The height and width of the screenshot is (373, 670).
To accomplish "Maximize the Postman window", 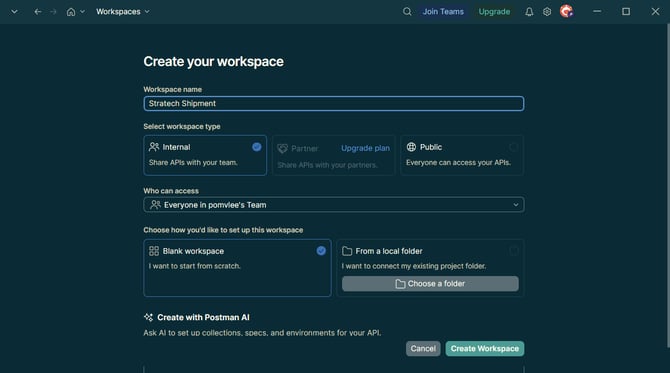I will click(x=626, y=12).
